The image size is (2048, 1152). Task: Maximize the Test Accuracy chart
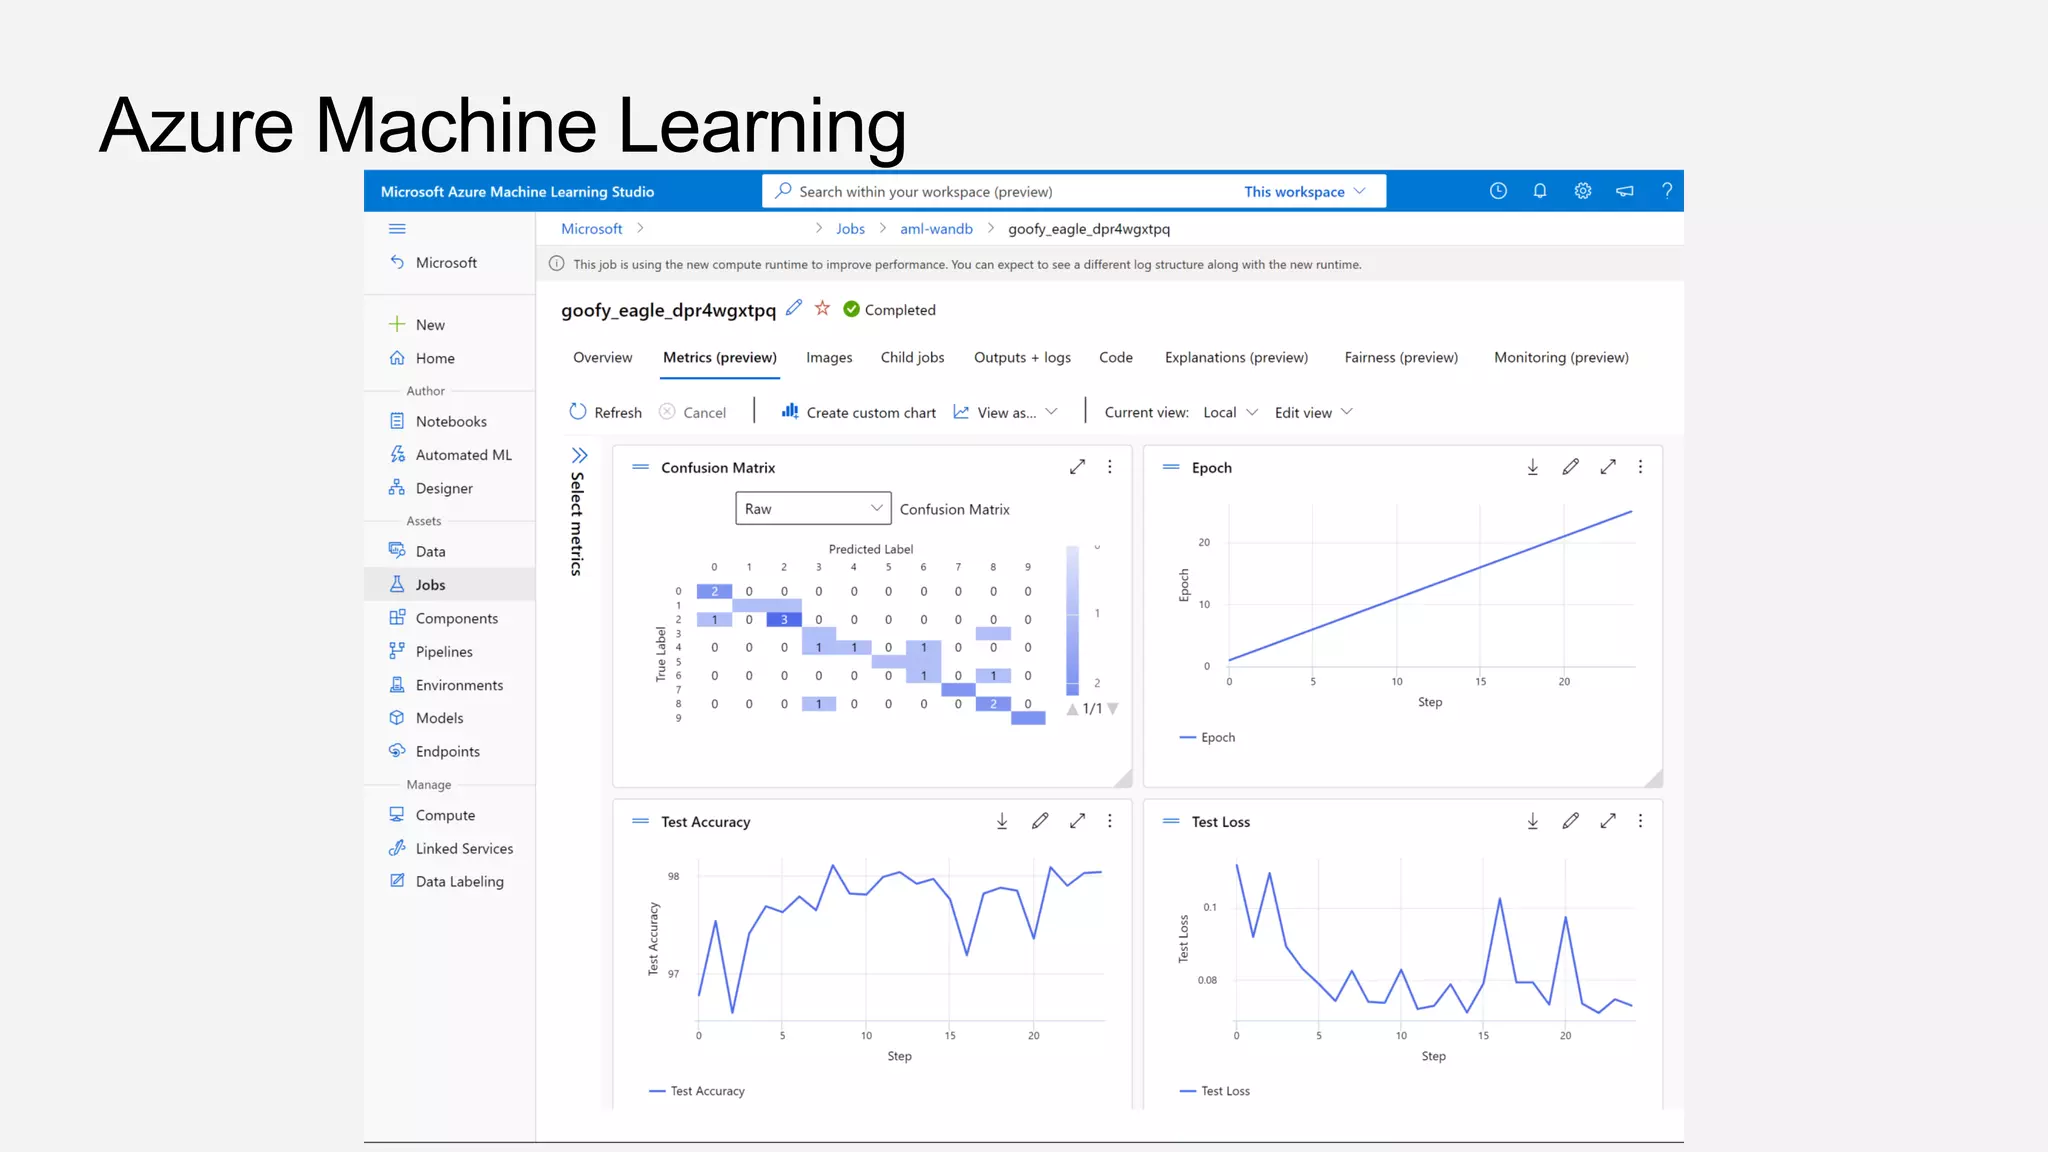point(1077,821)
